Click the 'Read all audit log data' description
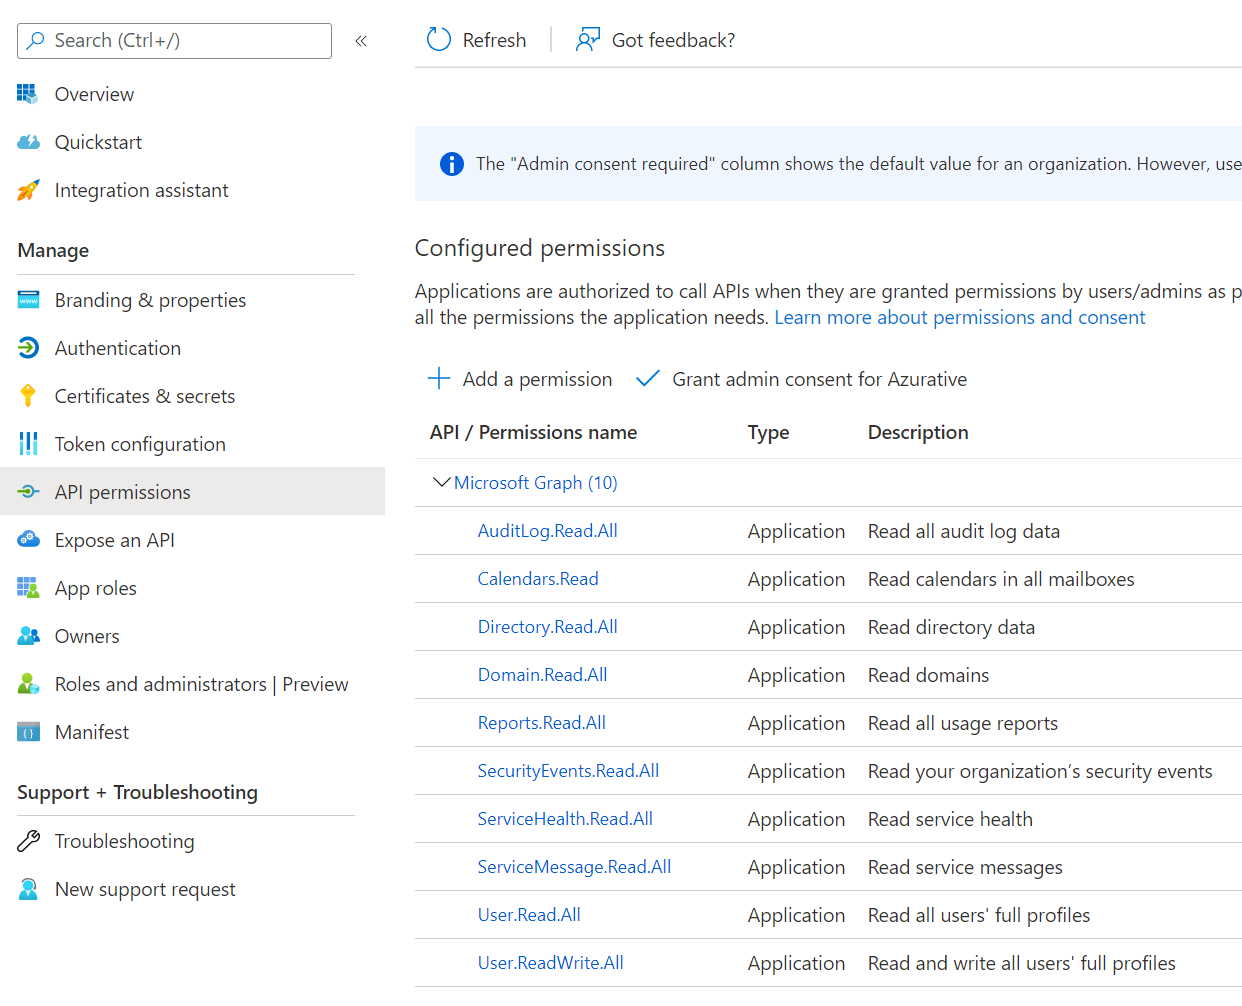The height and width of the screenshot is (1006, 1242). (x=964, y=531)
